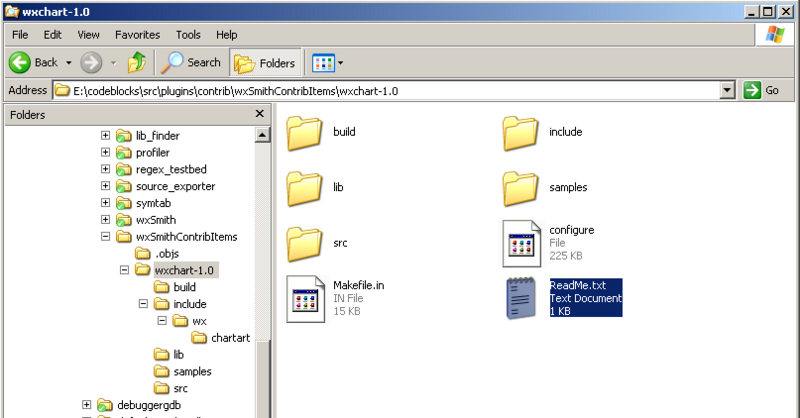Select the src folder in tree
The height and width of the screenshot is (418, 800).
coord(180,388)
